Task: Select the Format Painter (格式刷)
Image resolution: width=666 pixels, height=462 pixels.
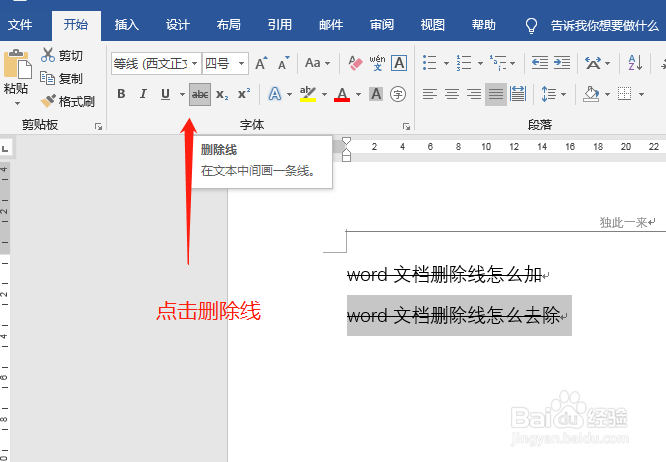Action: (x=68, y=101)
